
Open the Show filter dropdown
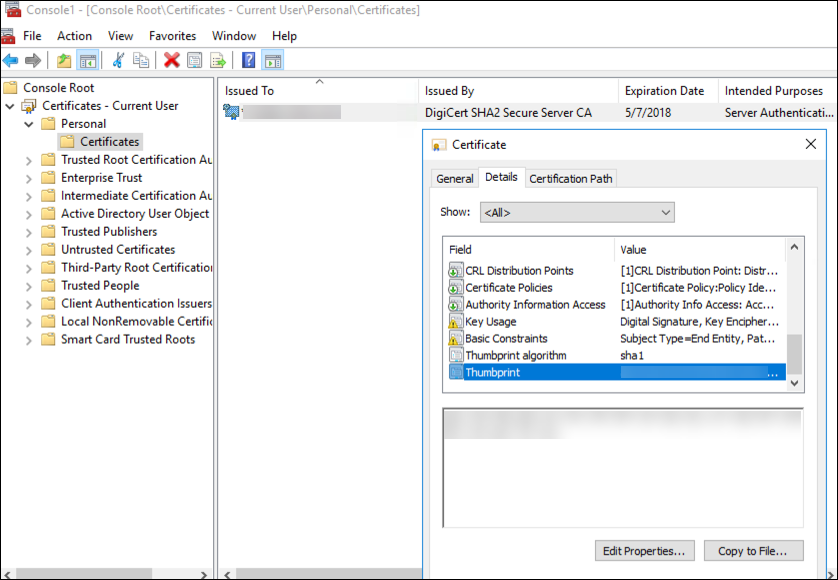(577, 213)
